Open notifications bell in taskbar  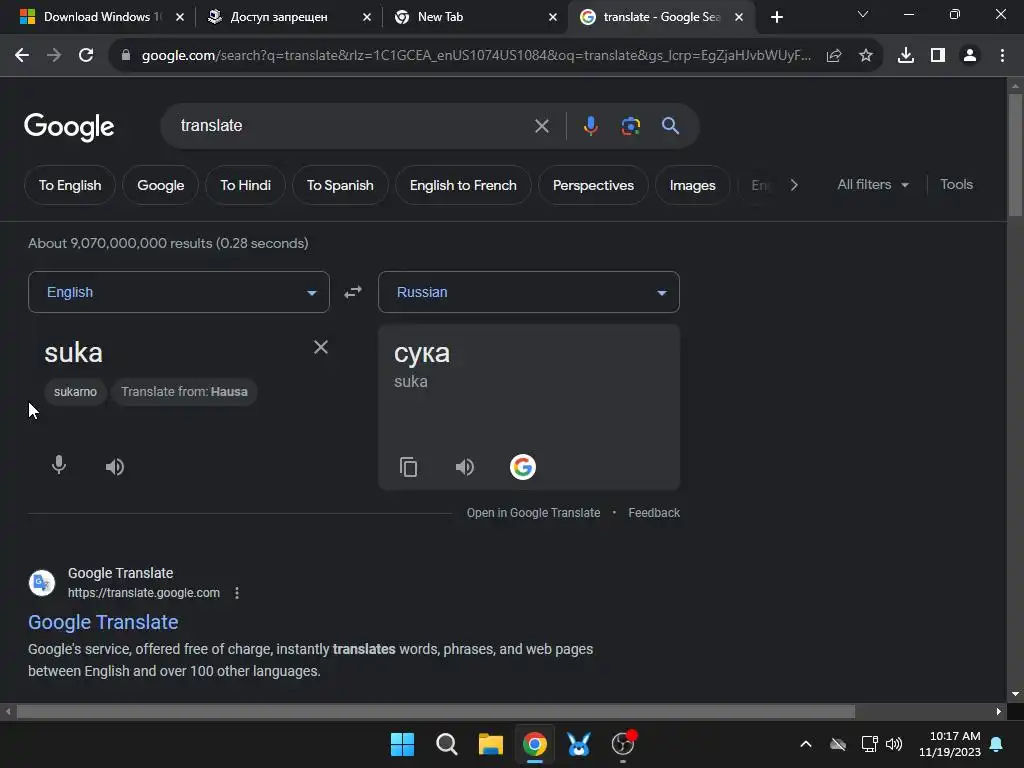tap(997, 744)
